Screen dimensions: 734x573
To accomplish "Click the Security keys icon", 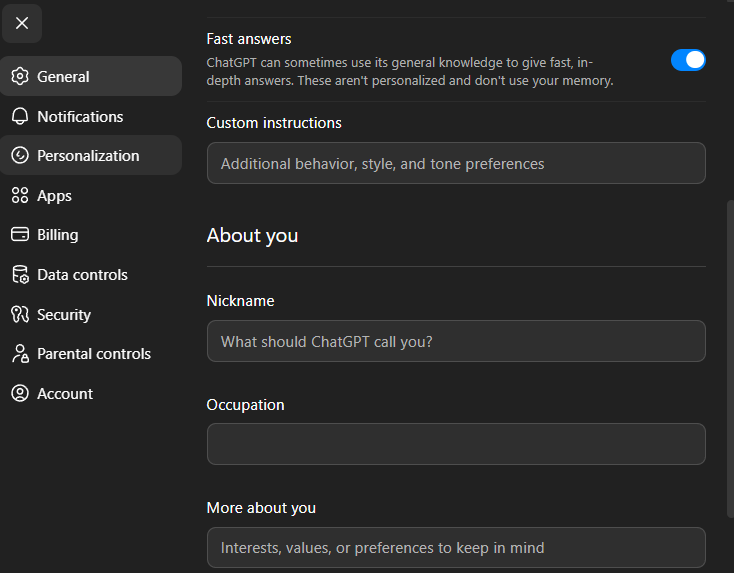I will pyautogui.click(x=20, y=314).
